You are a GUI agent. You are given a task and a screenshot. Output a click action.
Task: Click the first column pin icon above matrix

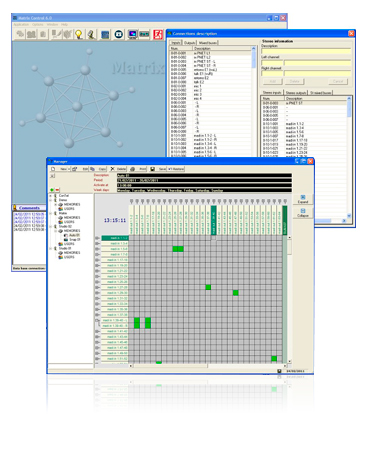(131, 201)
